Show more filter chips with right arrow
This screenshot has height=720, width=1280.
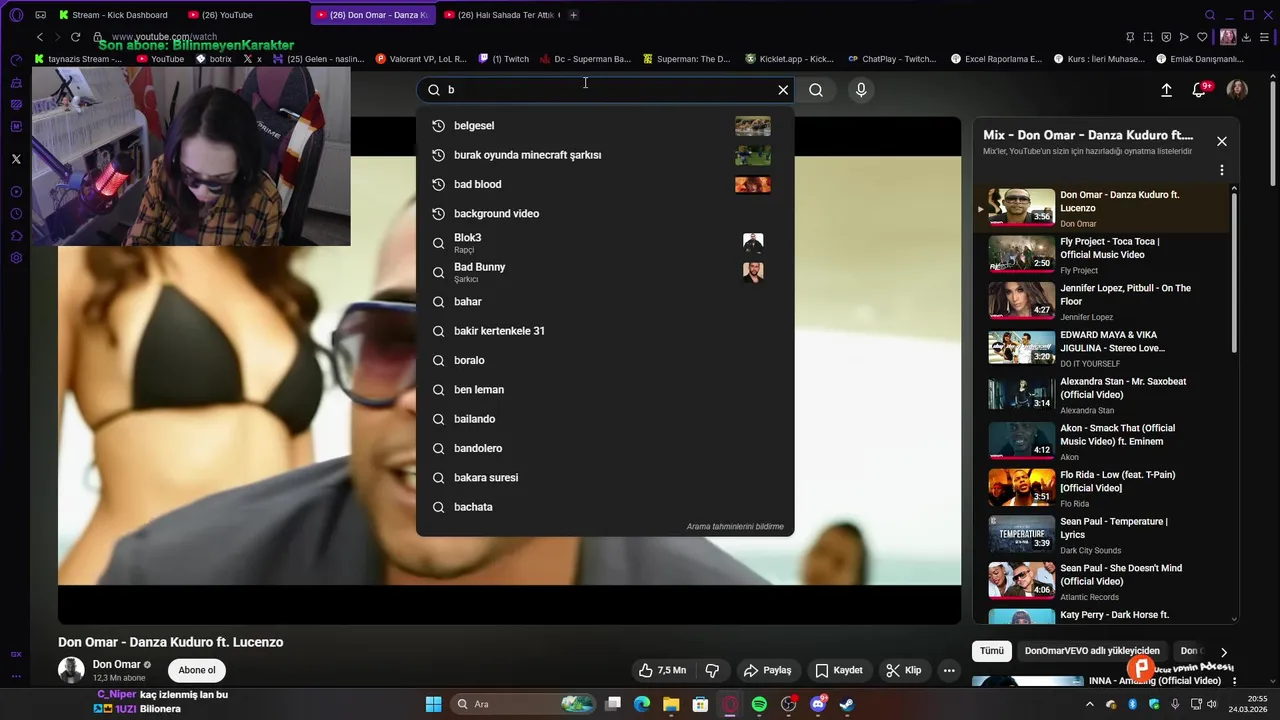coord(1223,652)
